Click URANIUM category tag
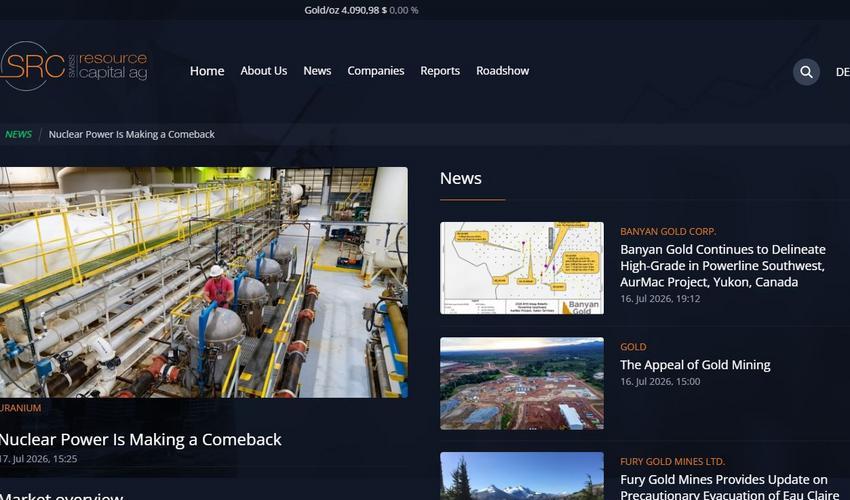Screen dimensions: 850x500 pyautogui.click(x=21, y=408)
